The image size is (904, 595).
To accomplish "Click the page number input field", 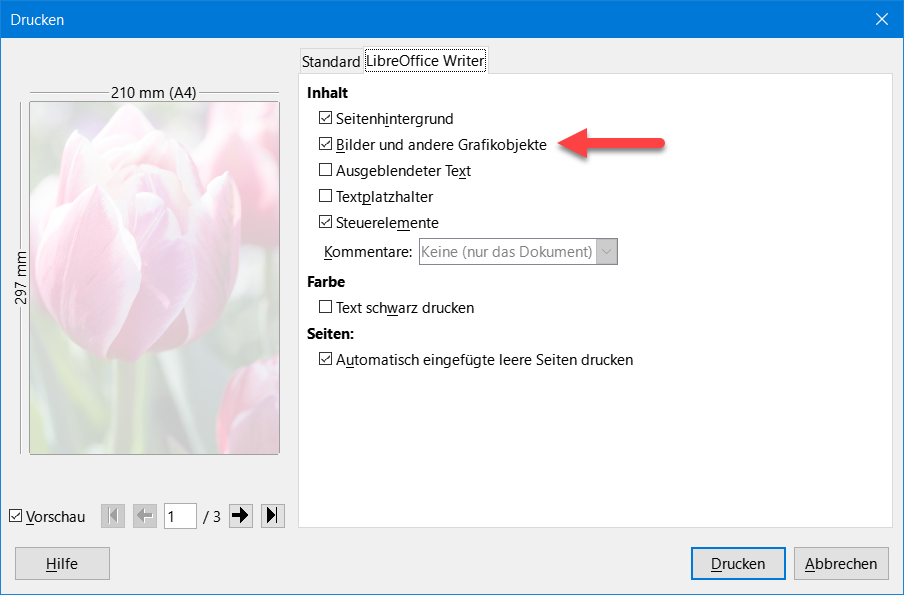I will point(180,516).
